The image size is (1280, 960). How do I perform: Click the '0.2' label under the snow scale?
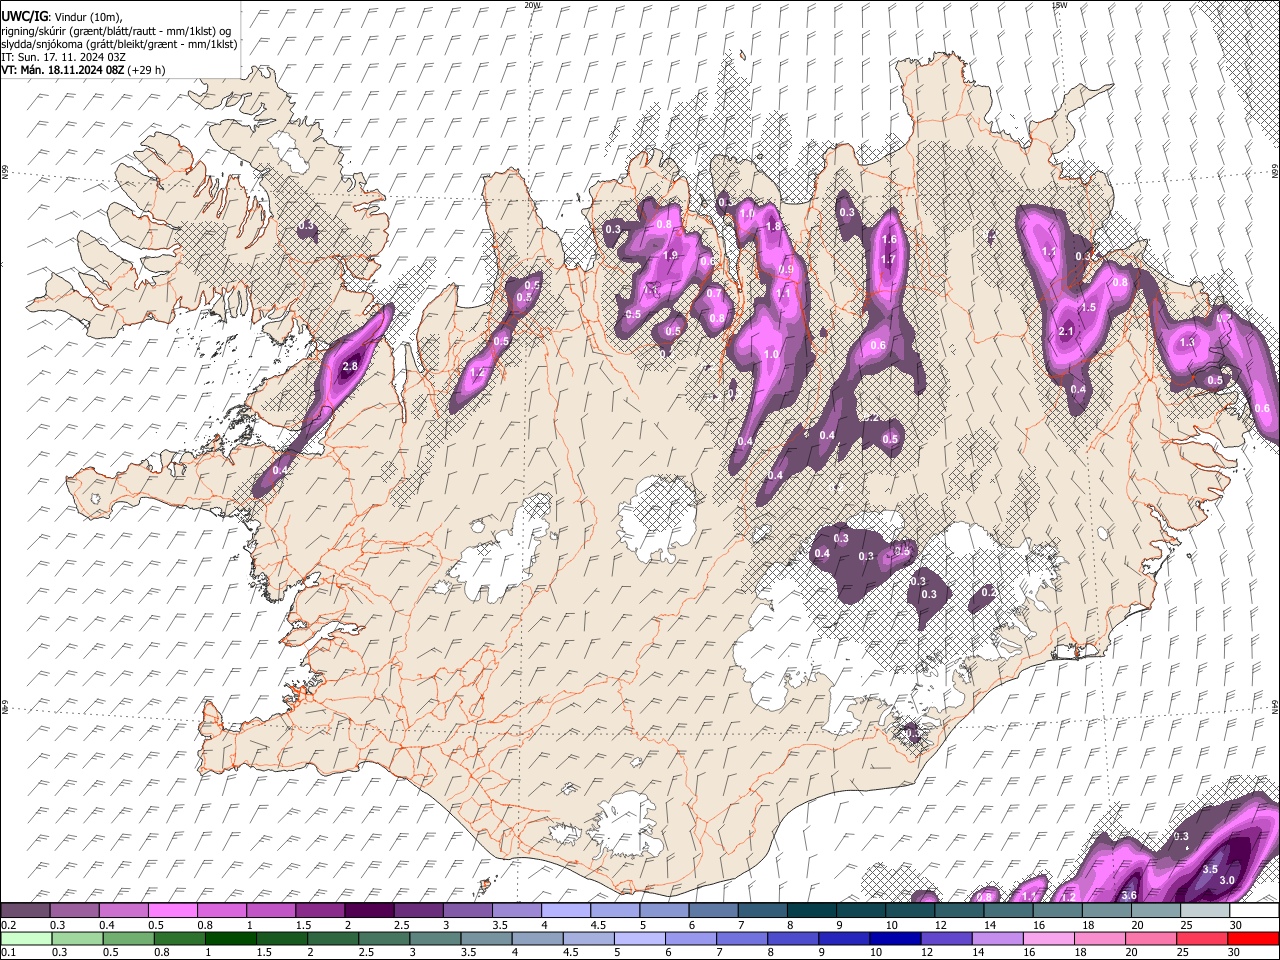pyautogui.click(x=8, y=925)
